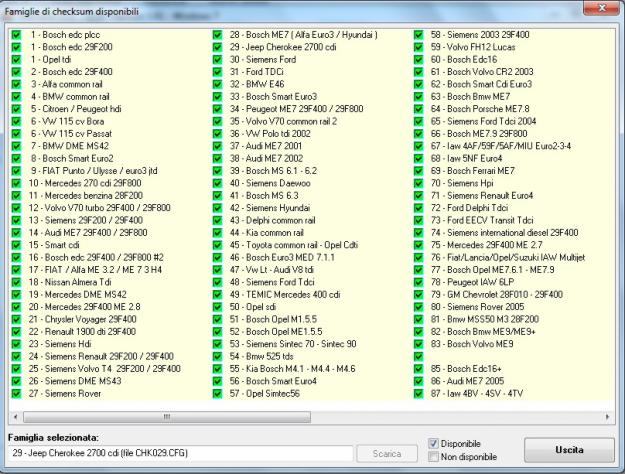This screenshot has width=625, height=474.
Task: Select '61 - Bosch Volvo CR2 2003'
Action: click(482, 72)
